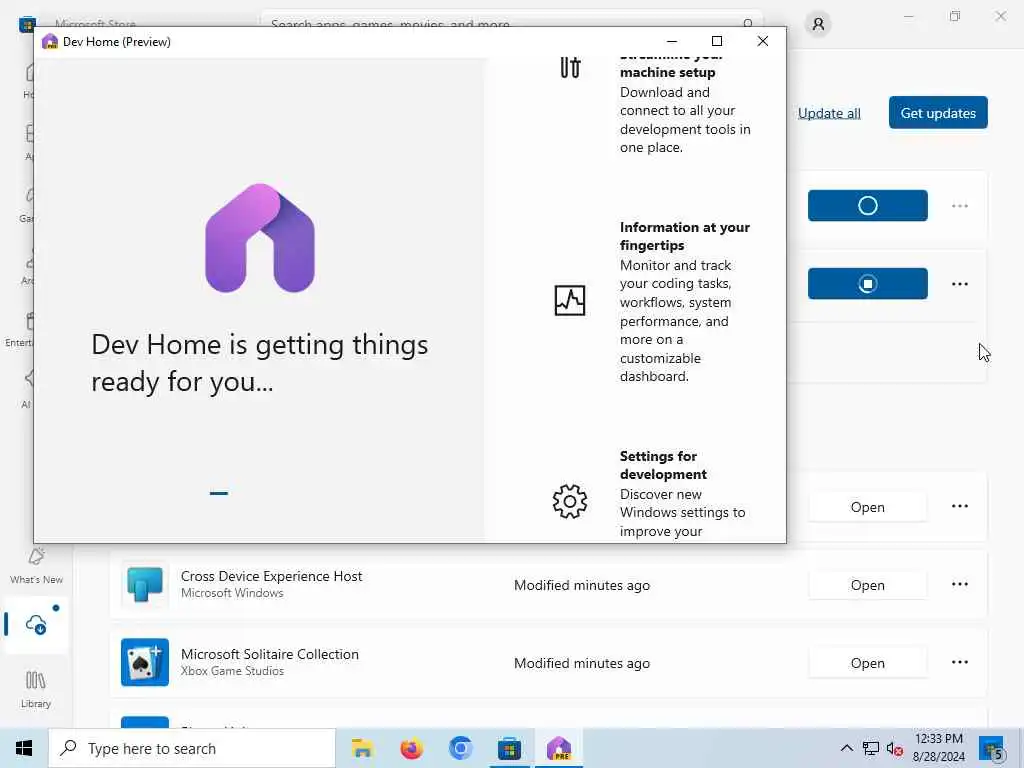Open more options for Cross Device Experience Host
This screenshot has height=768, width=1024.
pyautogui.click(x=959, y=584)
